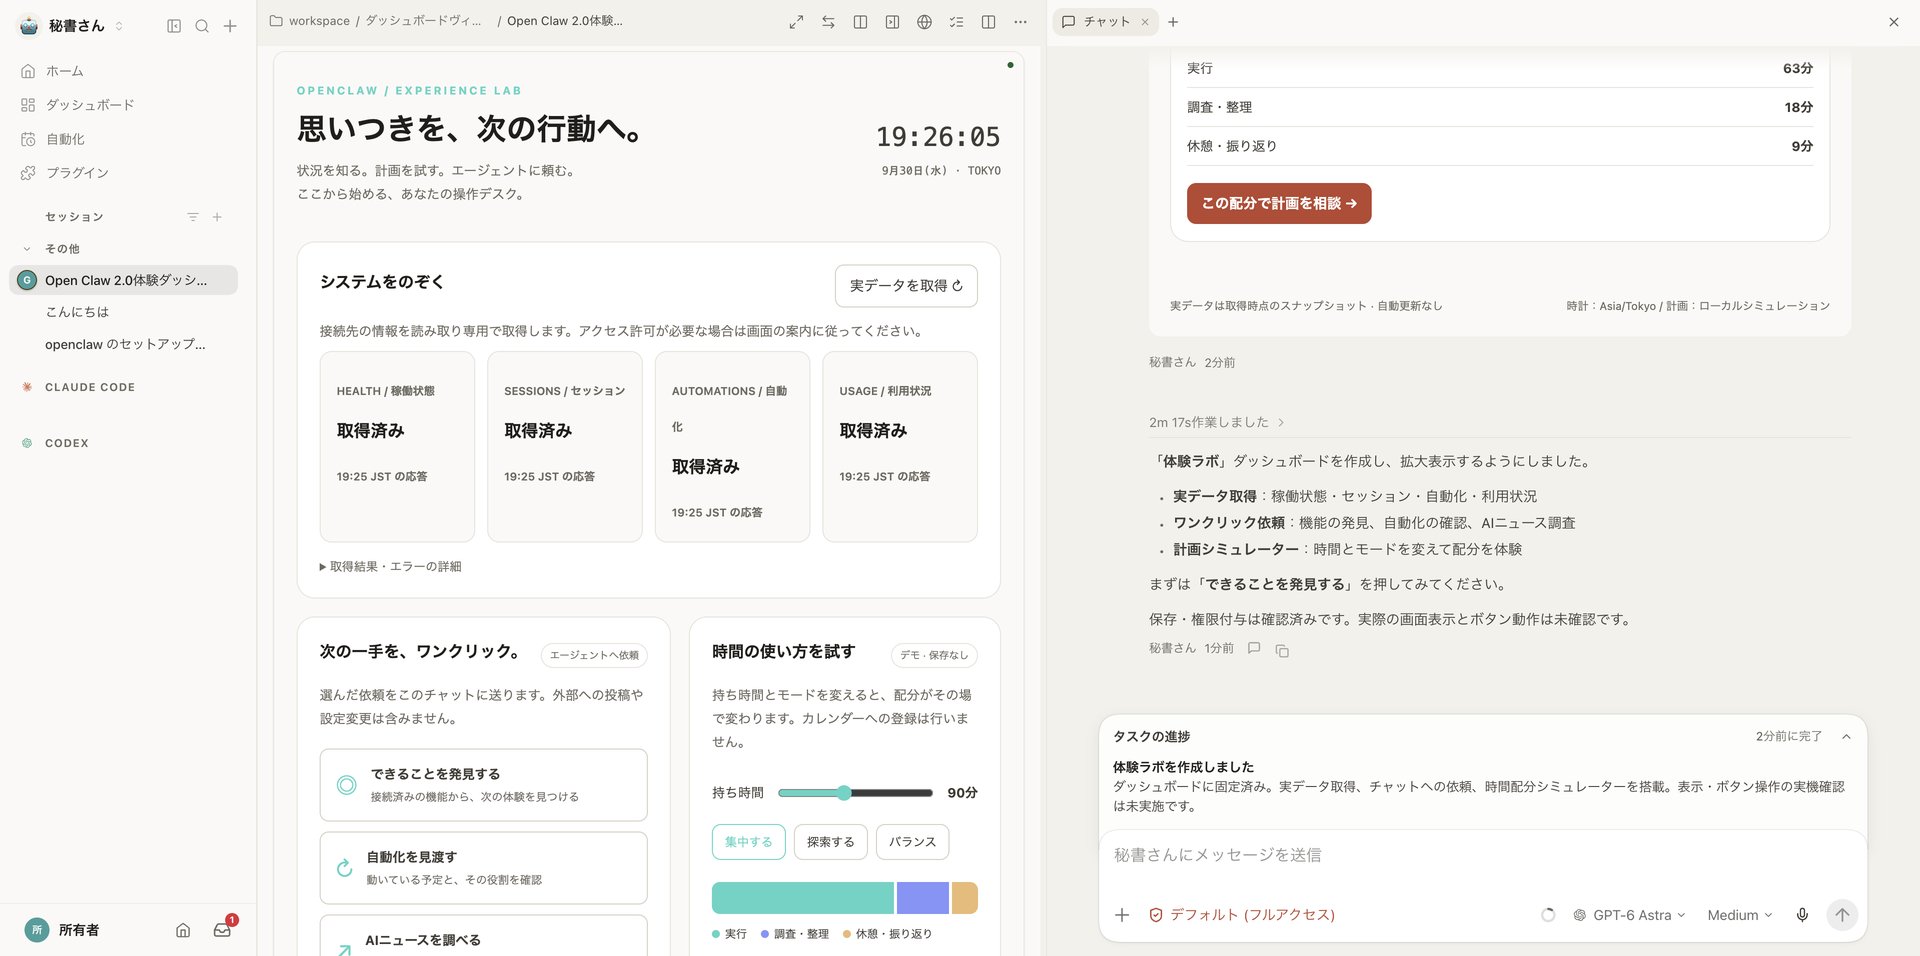Open ダッシュボード in the sidebar
1920x956 pixels.
click(x=90, y=105)
